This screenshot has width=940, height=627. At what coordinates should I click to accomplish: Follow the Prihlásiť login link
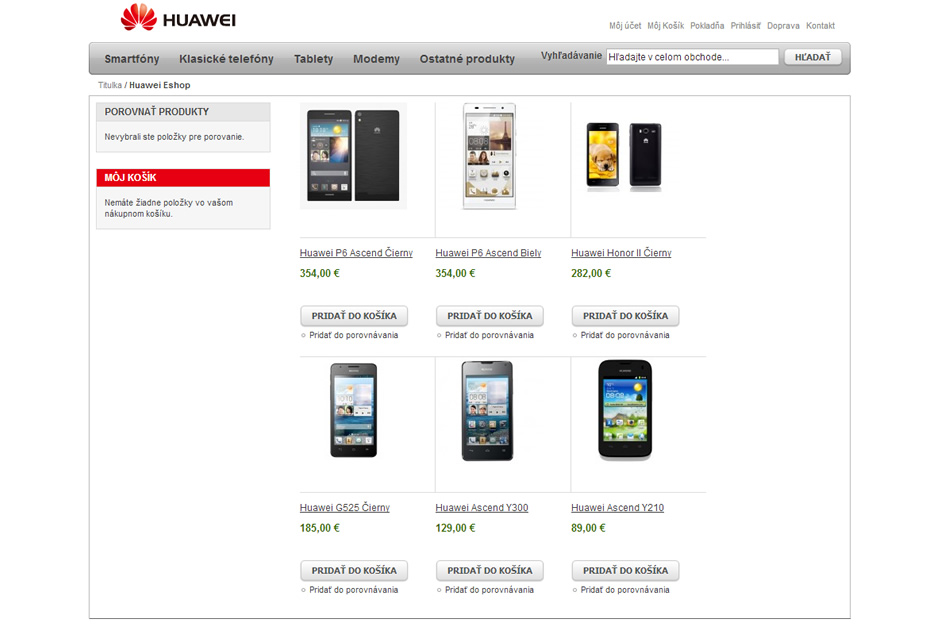[x=745, y=26]
